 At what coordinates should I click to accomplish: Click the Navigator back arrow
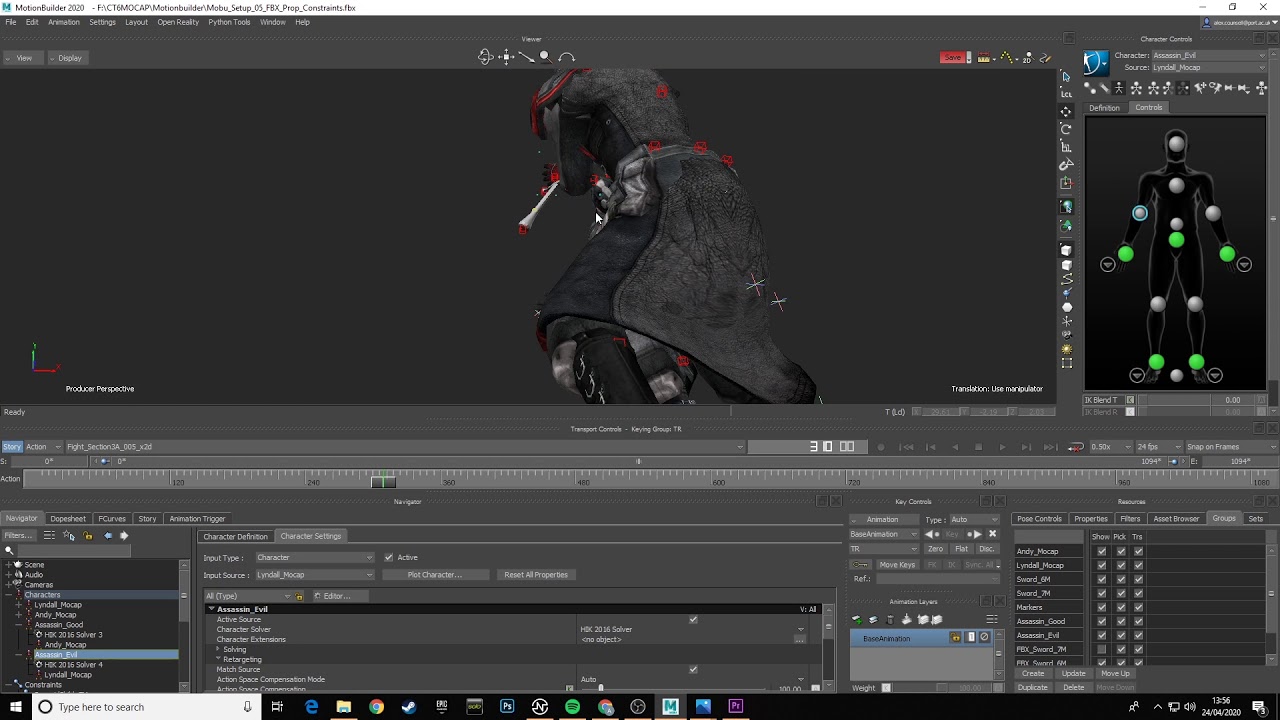tap(107, 535)
